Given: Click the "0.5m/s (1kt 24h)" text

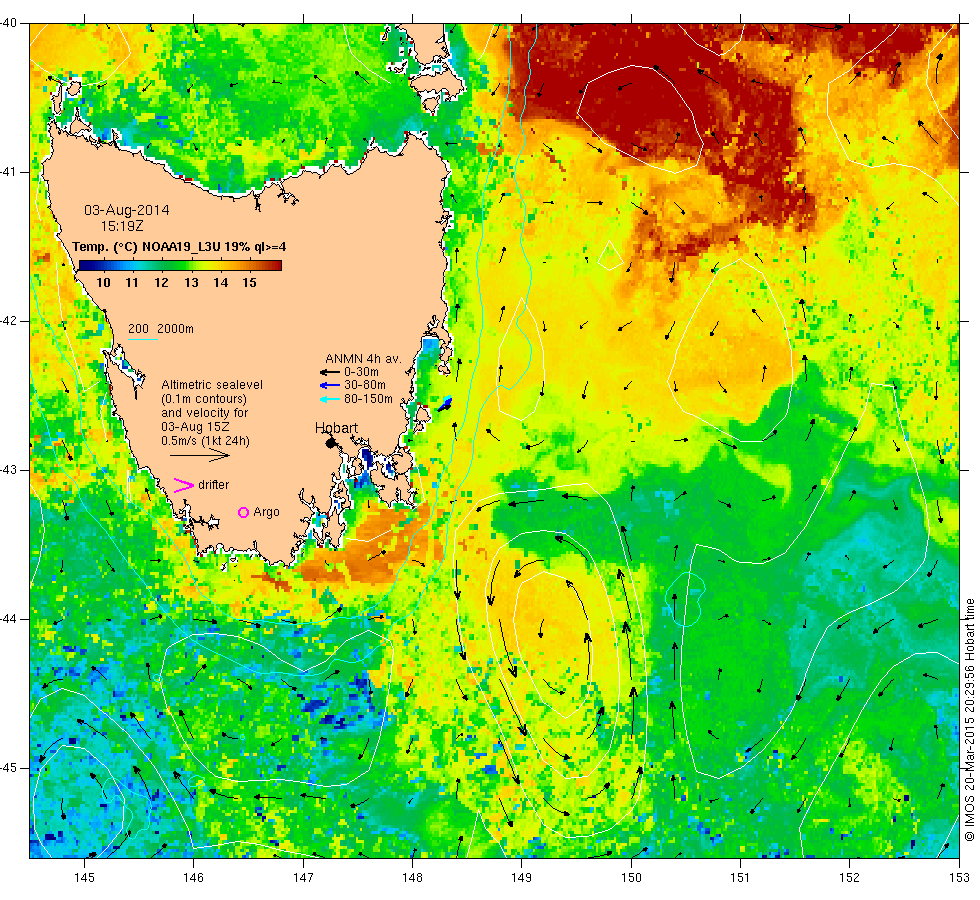Looking at the screenshot, I should click(206, 441).
